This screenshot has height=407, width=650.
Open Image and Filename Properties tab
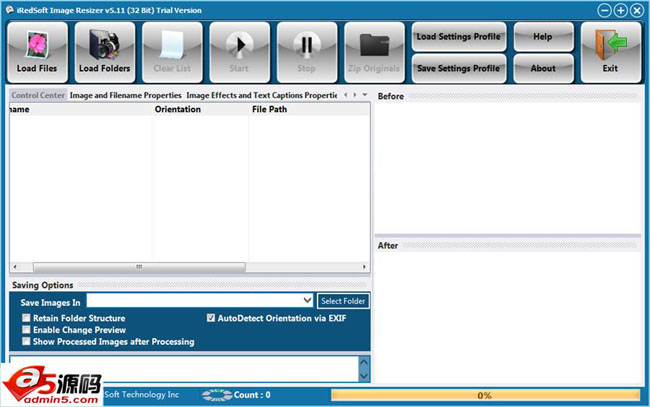[x=126, y=95]
